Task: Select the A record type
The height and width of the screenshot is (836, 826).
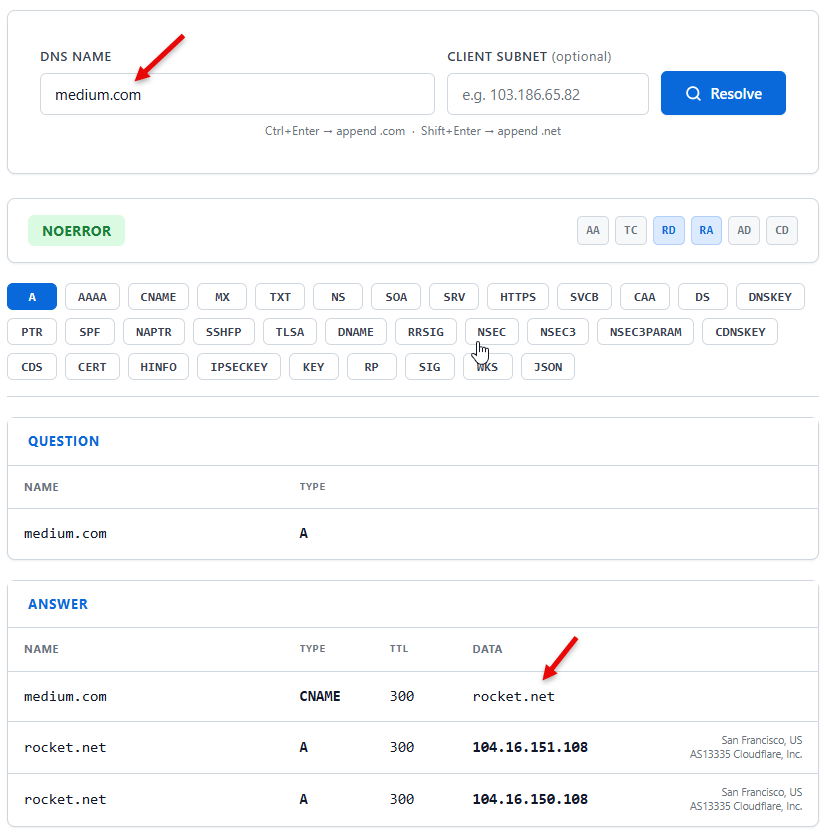Action: coord(32,297)
